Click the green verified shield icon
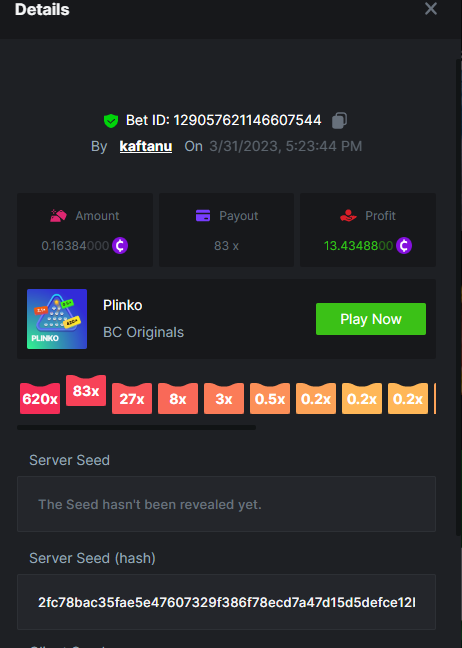Viewport: 462px width, 648px height. [x=111, y=121]
